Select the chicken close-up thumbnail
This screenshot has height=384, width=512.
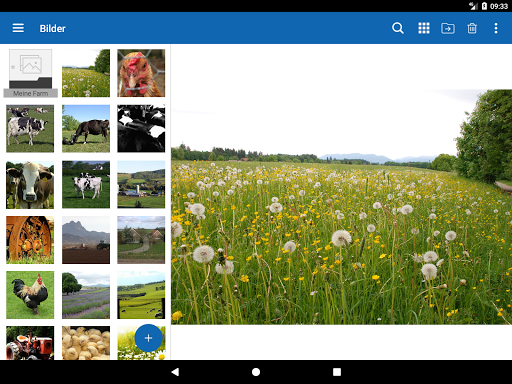point(141,73)
